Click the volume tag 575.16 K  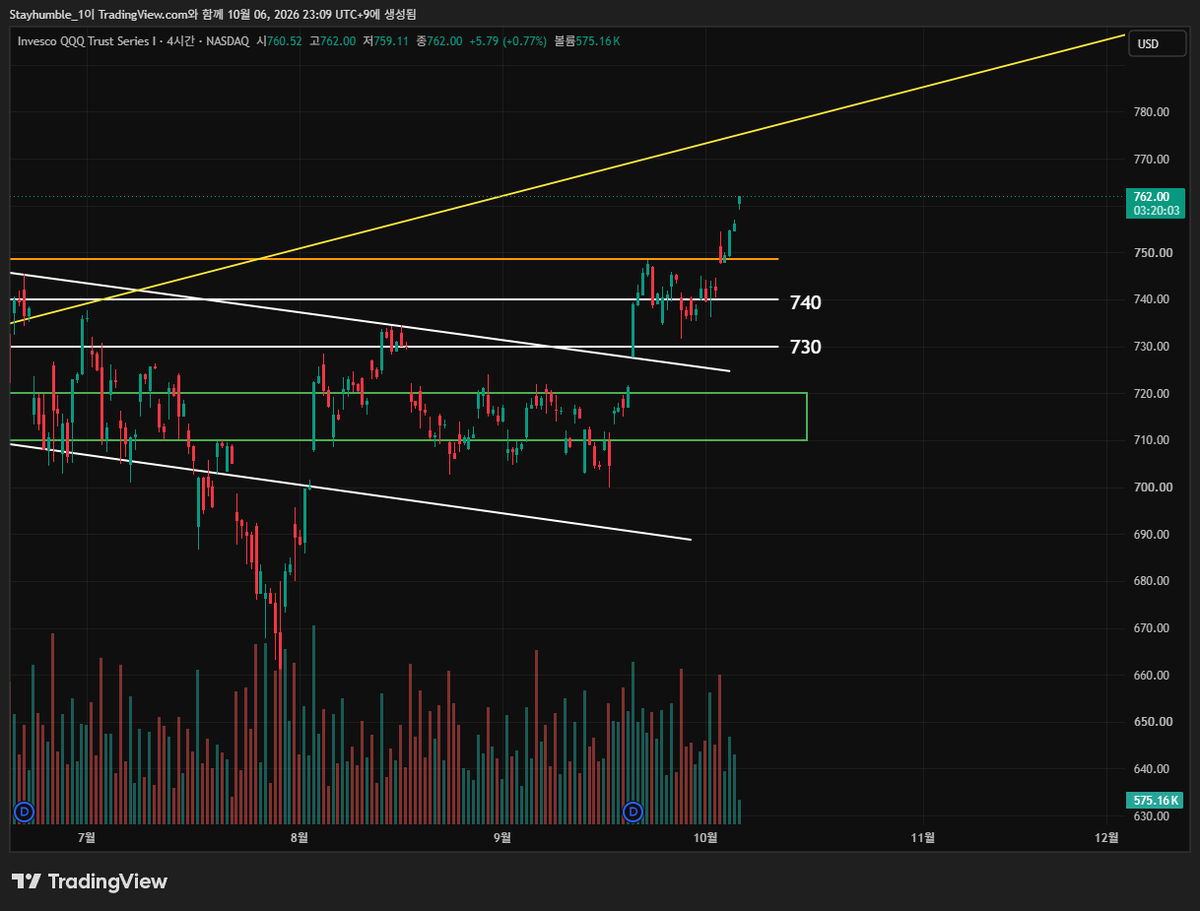click(1154, 800)
